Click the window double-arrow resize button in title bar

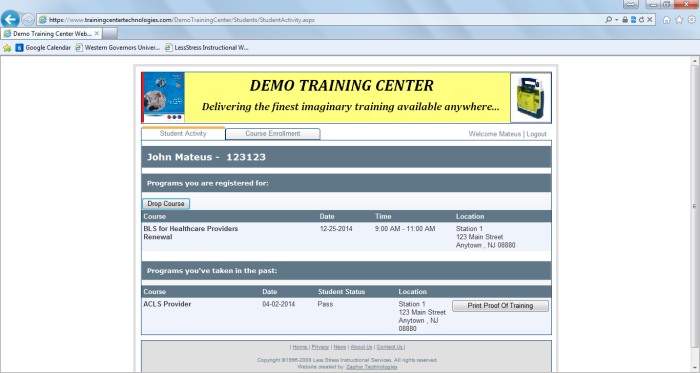(630, 4)
